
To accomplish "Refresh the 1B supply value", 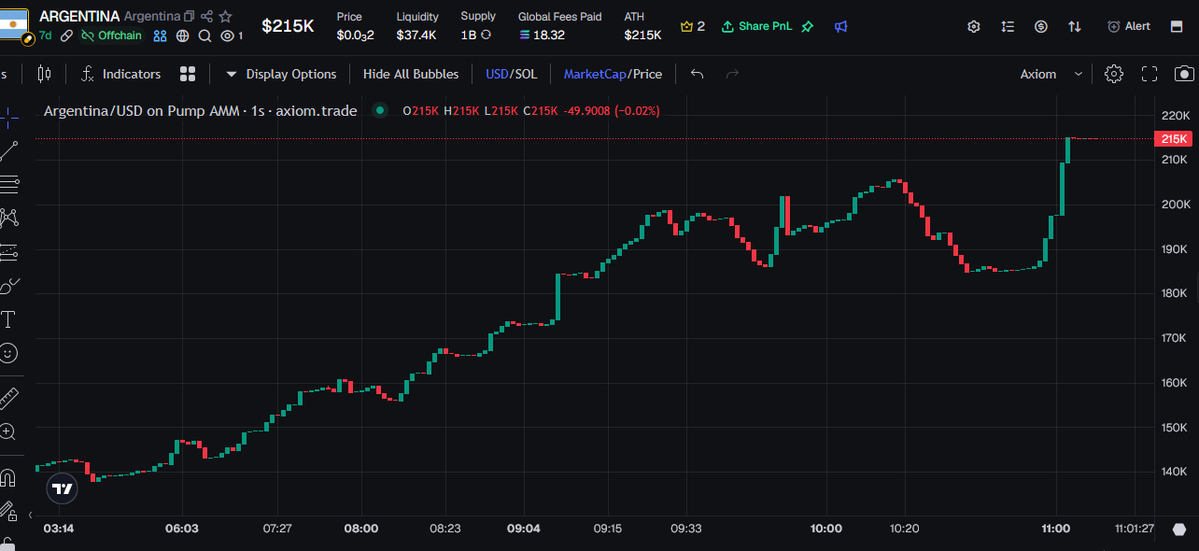I will click(486, 34).
